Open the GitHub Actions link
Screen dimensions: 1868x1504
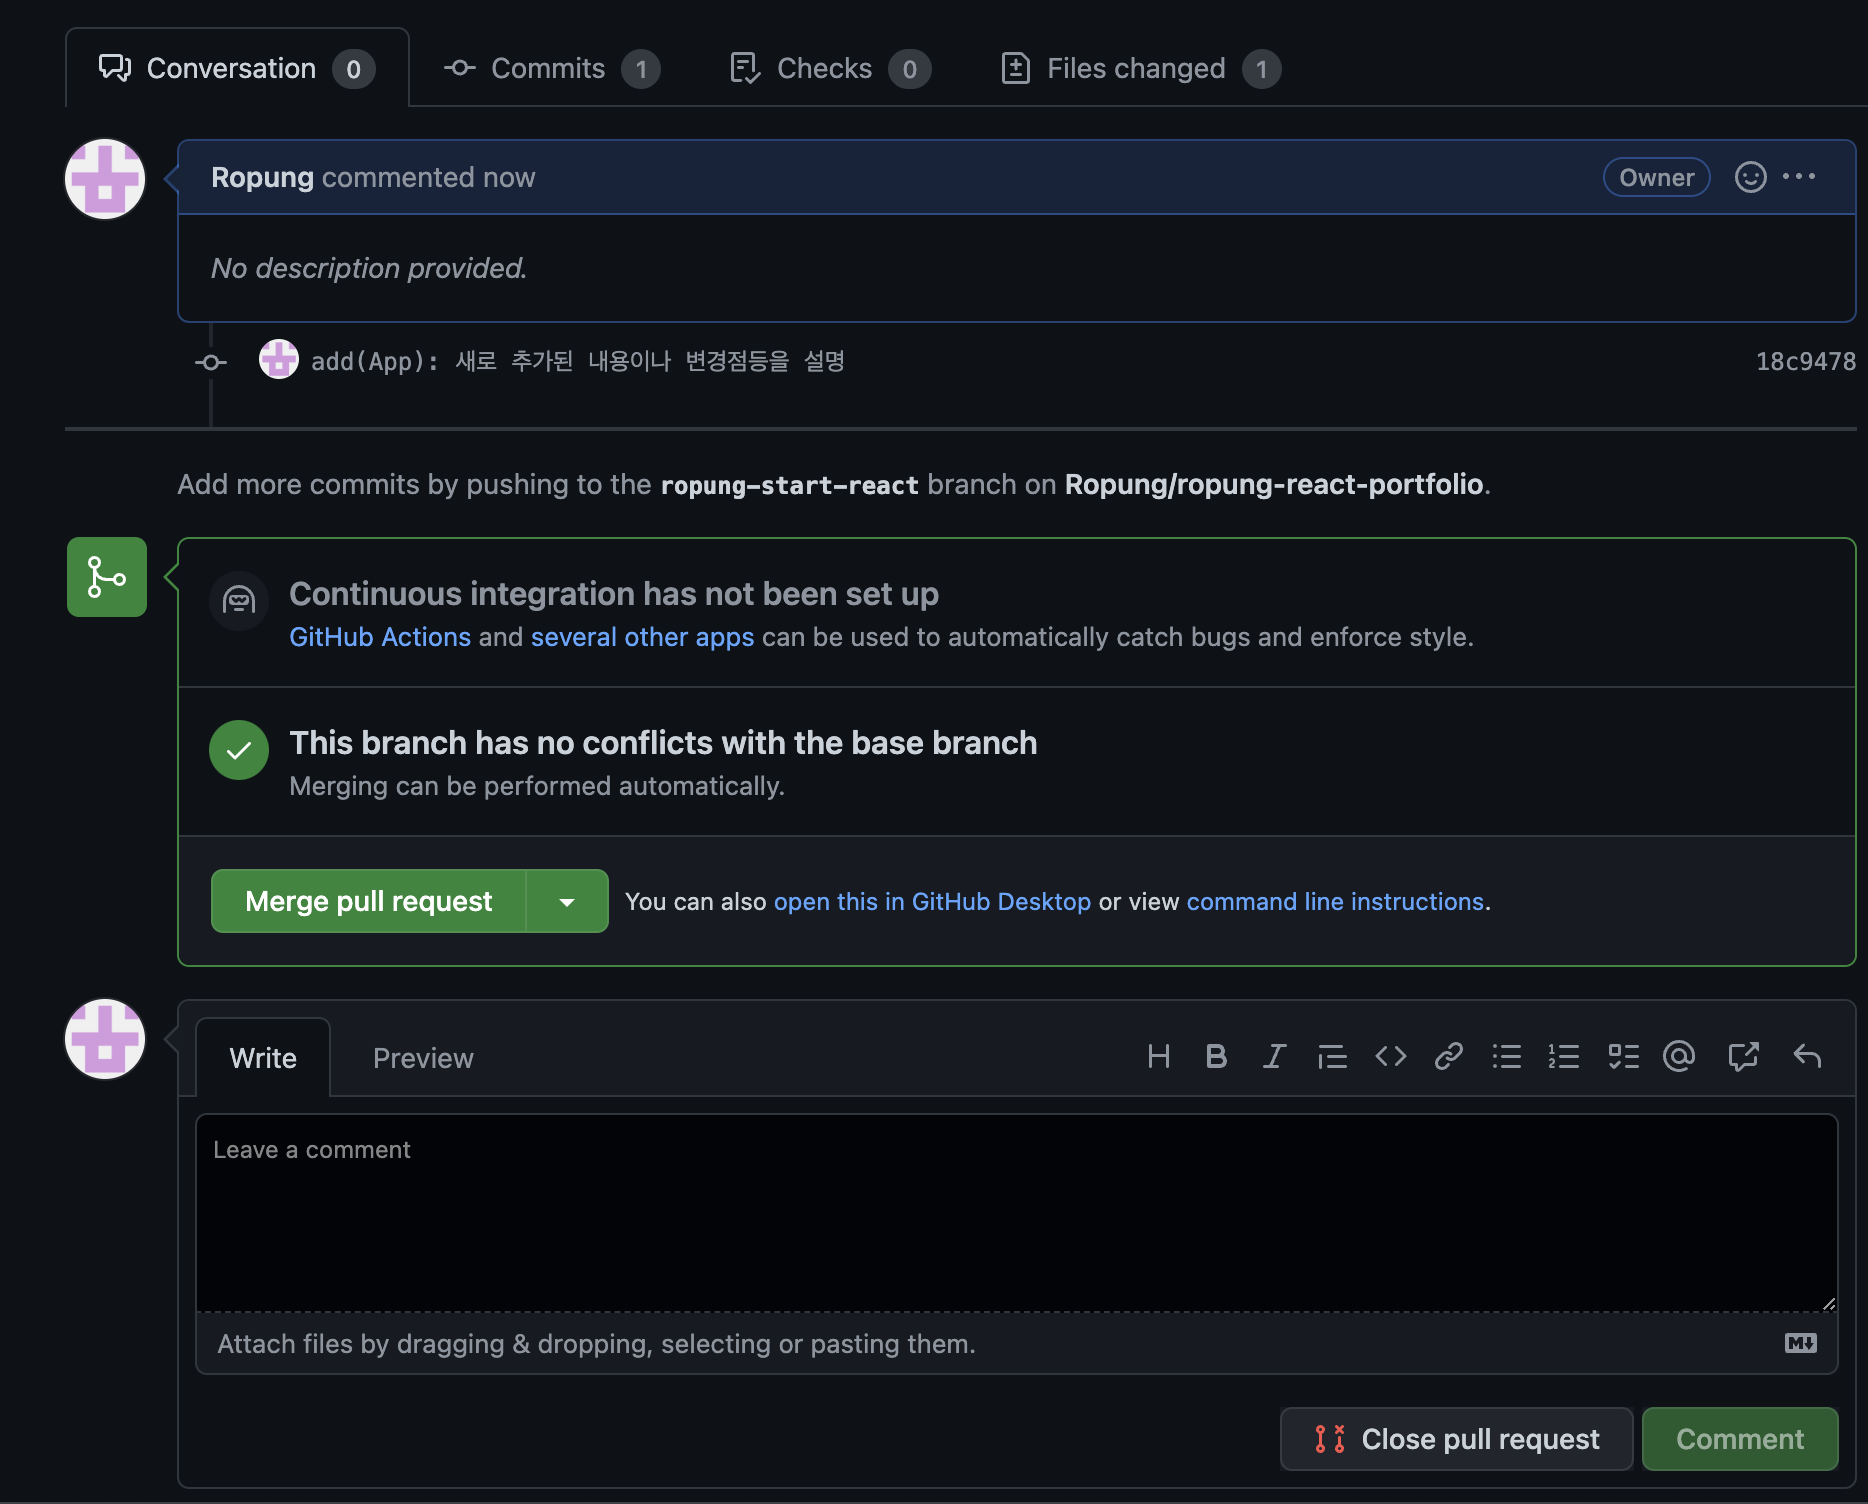point(380,637)
